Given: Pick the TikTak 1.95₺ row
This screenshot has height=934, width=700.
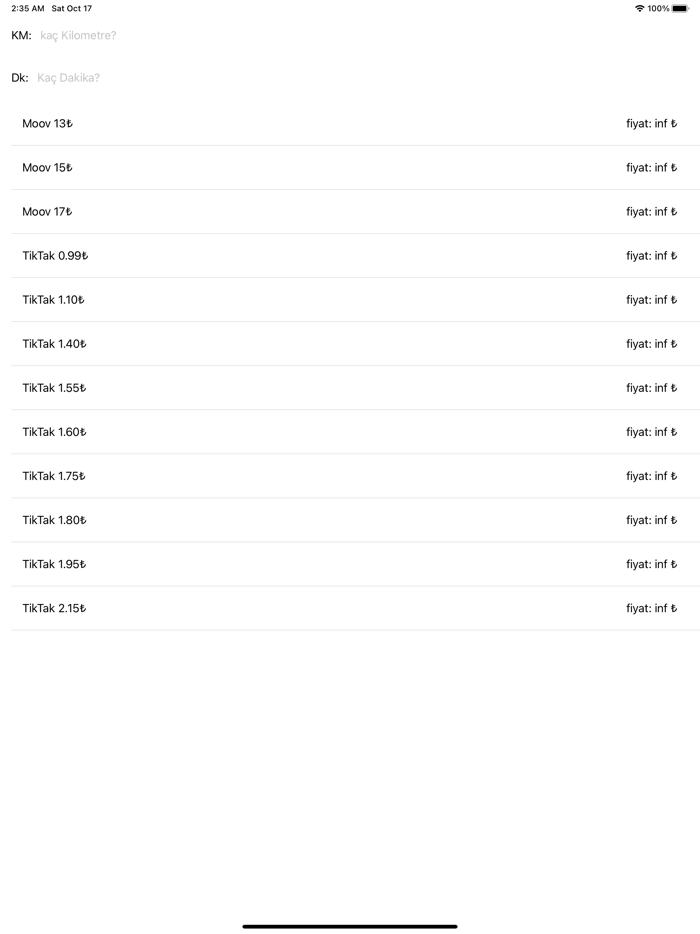Looking at the screenshot, I should click(x=350, y=564).
